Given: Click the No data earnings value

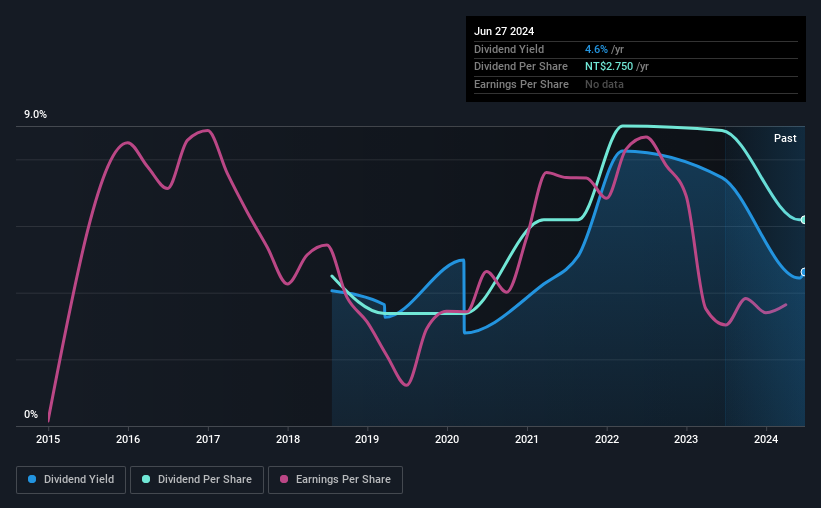Looking at the screenshot, I should point(604,84).
